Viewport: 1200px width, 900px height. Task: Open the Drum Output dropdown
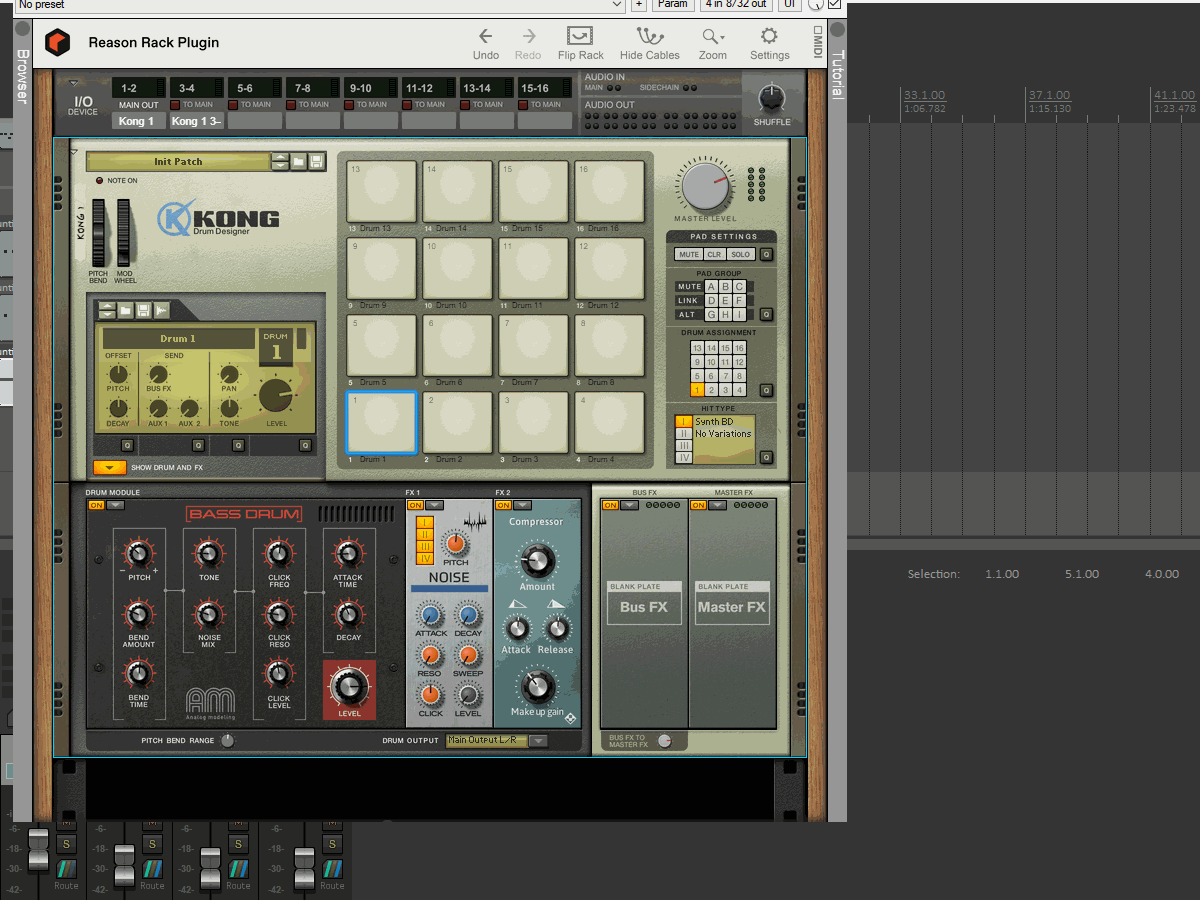pyautogui.click(x=538, y=741)
